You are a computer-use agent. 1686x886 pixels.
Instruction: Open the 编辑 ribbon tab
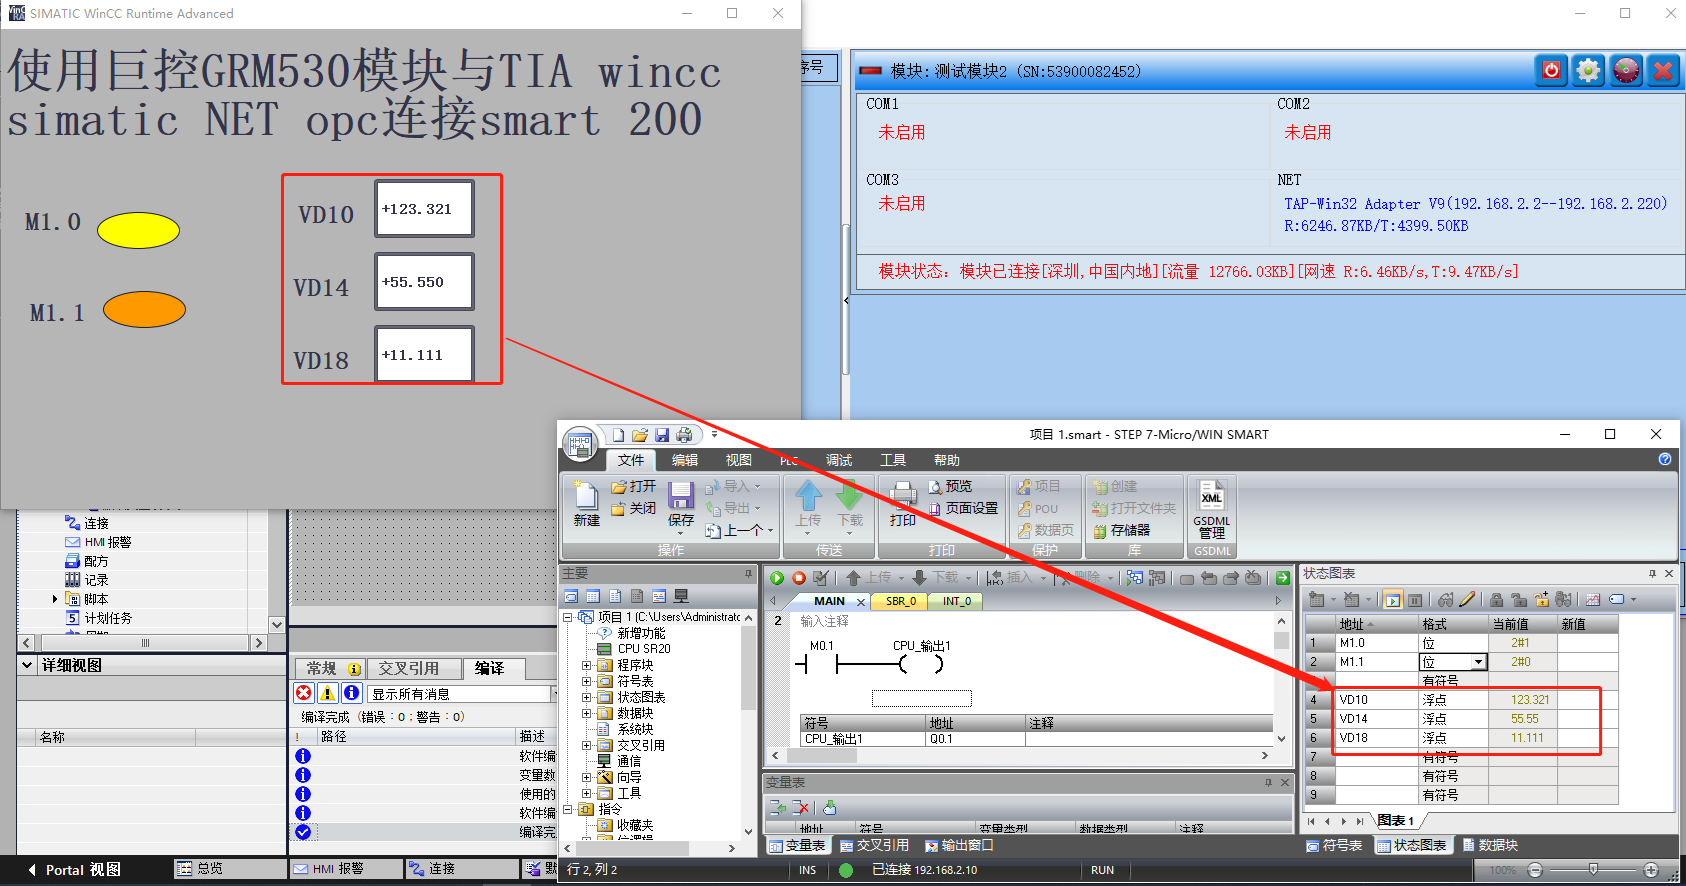coord(685,460)
